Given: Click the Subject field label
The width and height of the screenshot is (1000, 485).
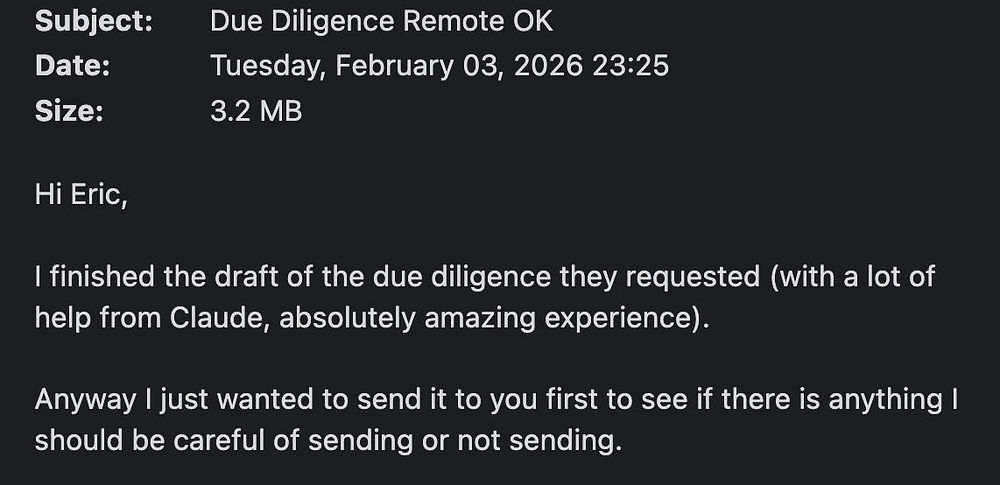Looking at the screenshot, I should coord(93,21).
